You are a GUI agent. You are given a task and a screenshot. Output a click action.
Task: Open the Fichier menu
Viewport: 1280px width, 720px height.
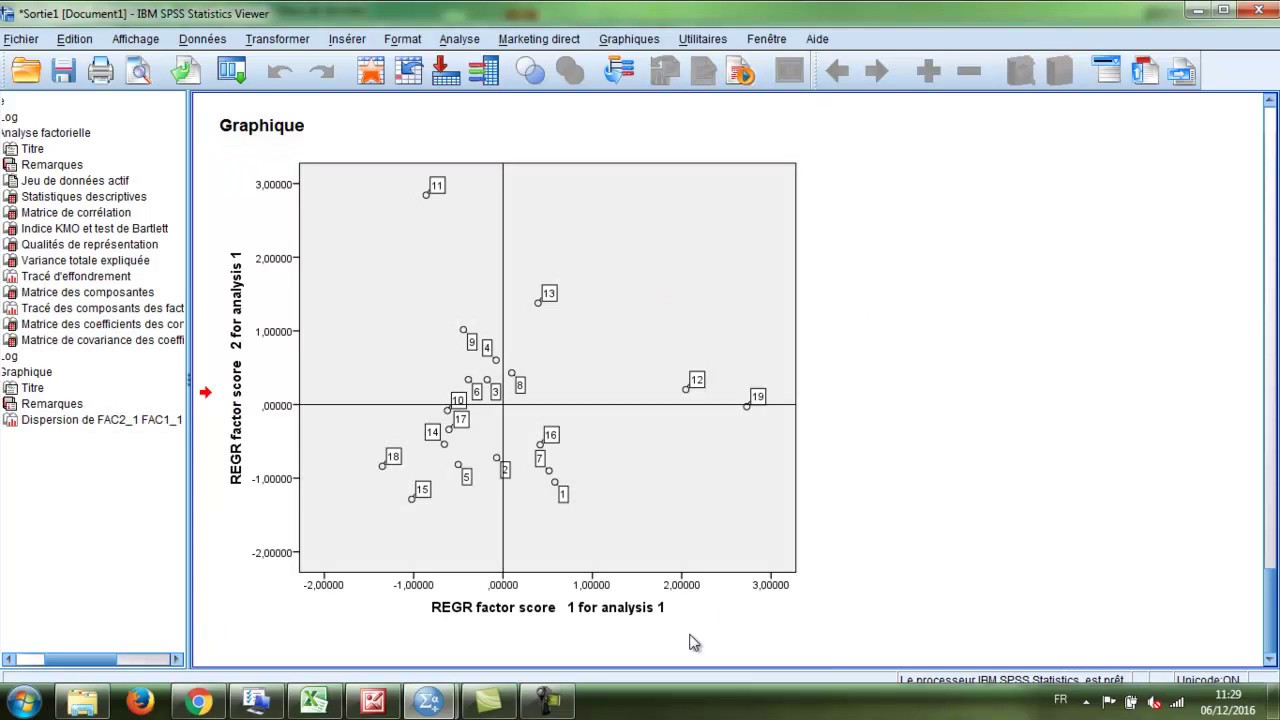click(21, 39)
